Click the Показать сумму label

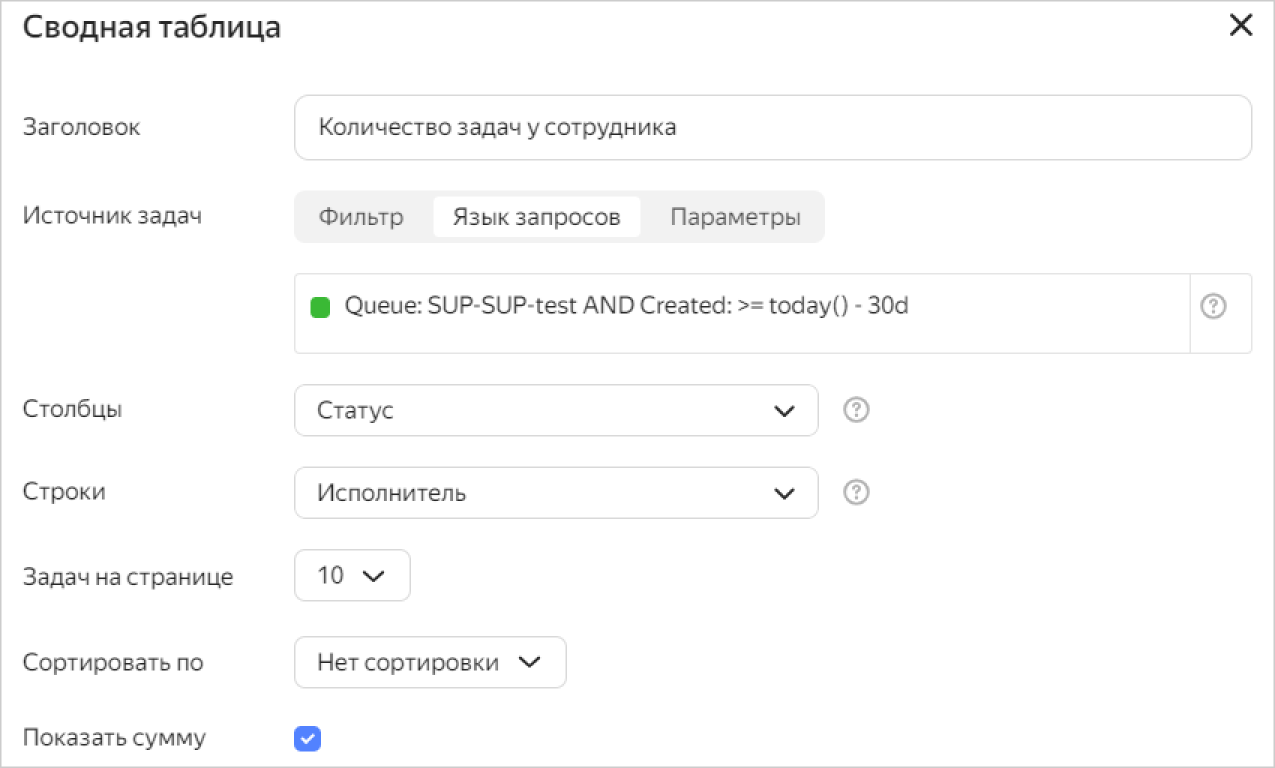click(114, 739)
